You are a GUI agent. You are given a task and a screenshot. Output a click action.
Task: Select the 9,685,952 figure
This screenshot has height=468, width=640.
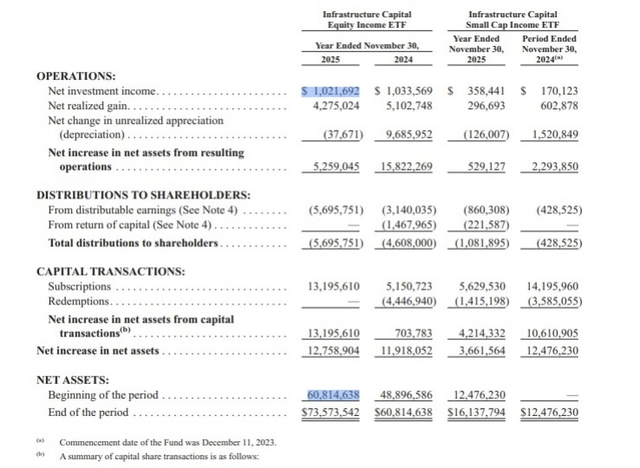pos(409,135)
